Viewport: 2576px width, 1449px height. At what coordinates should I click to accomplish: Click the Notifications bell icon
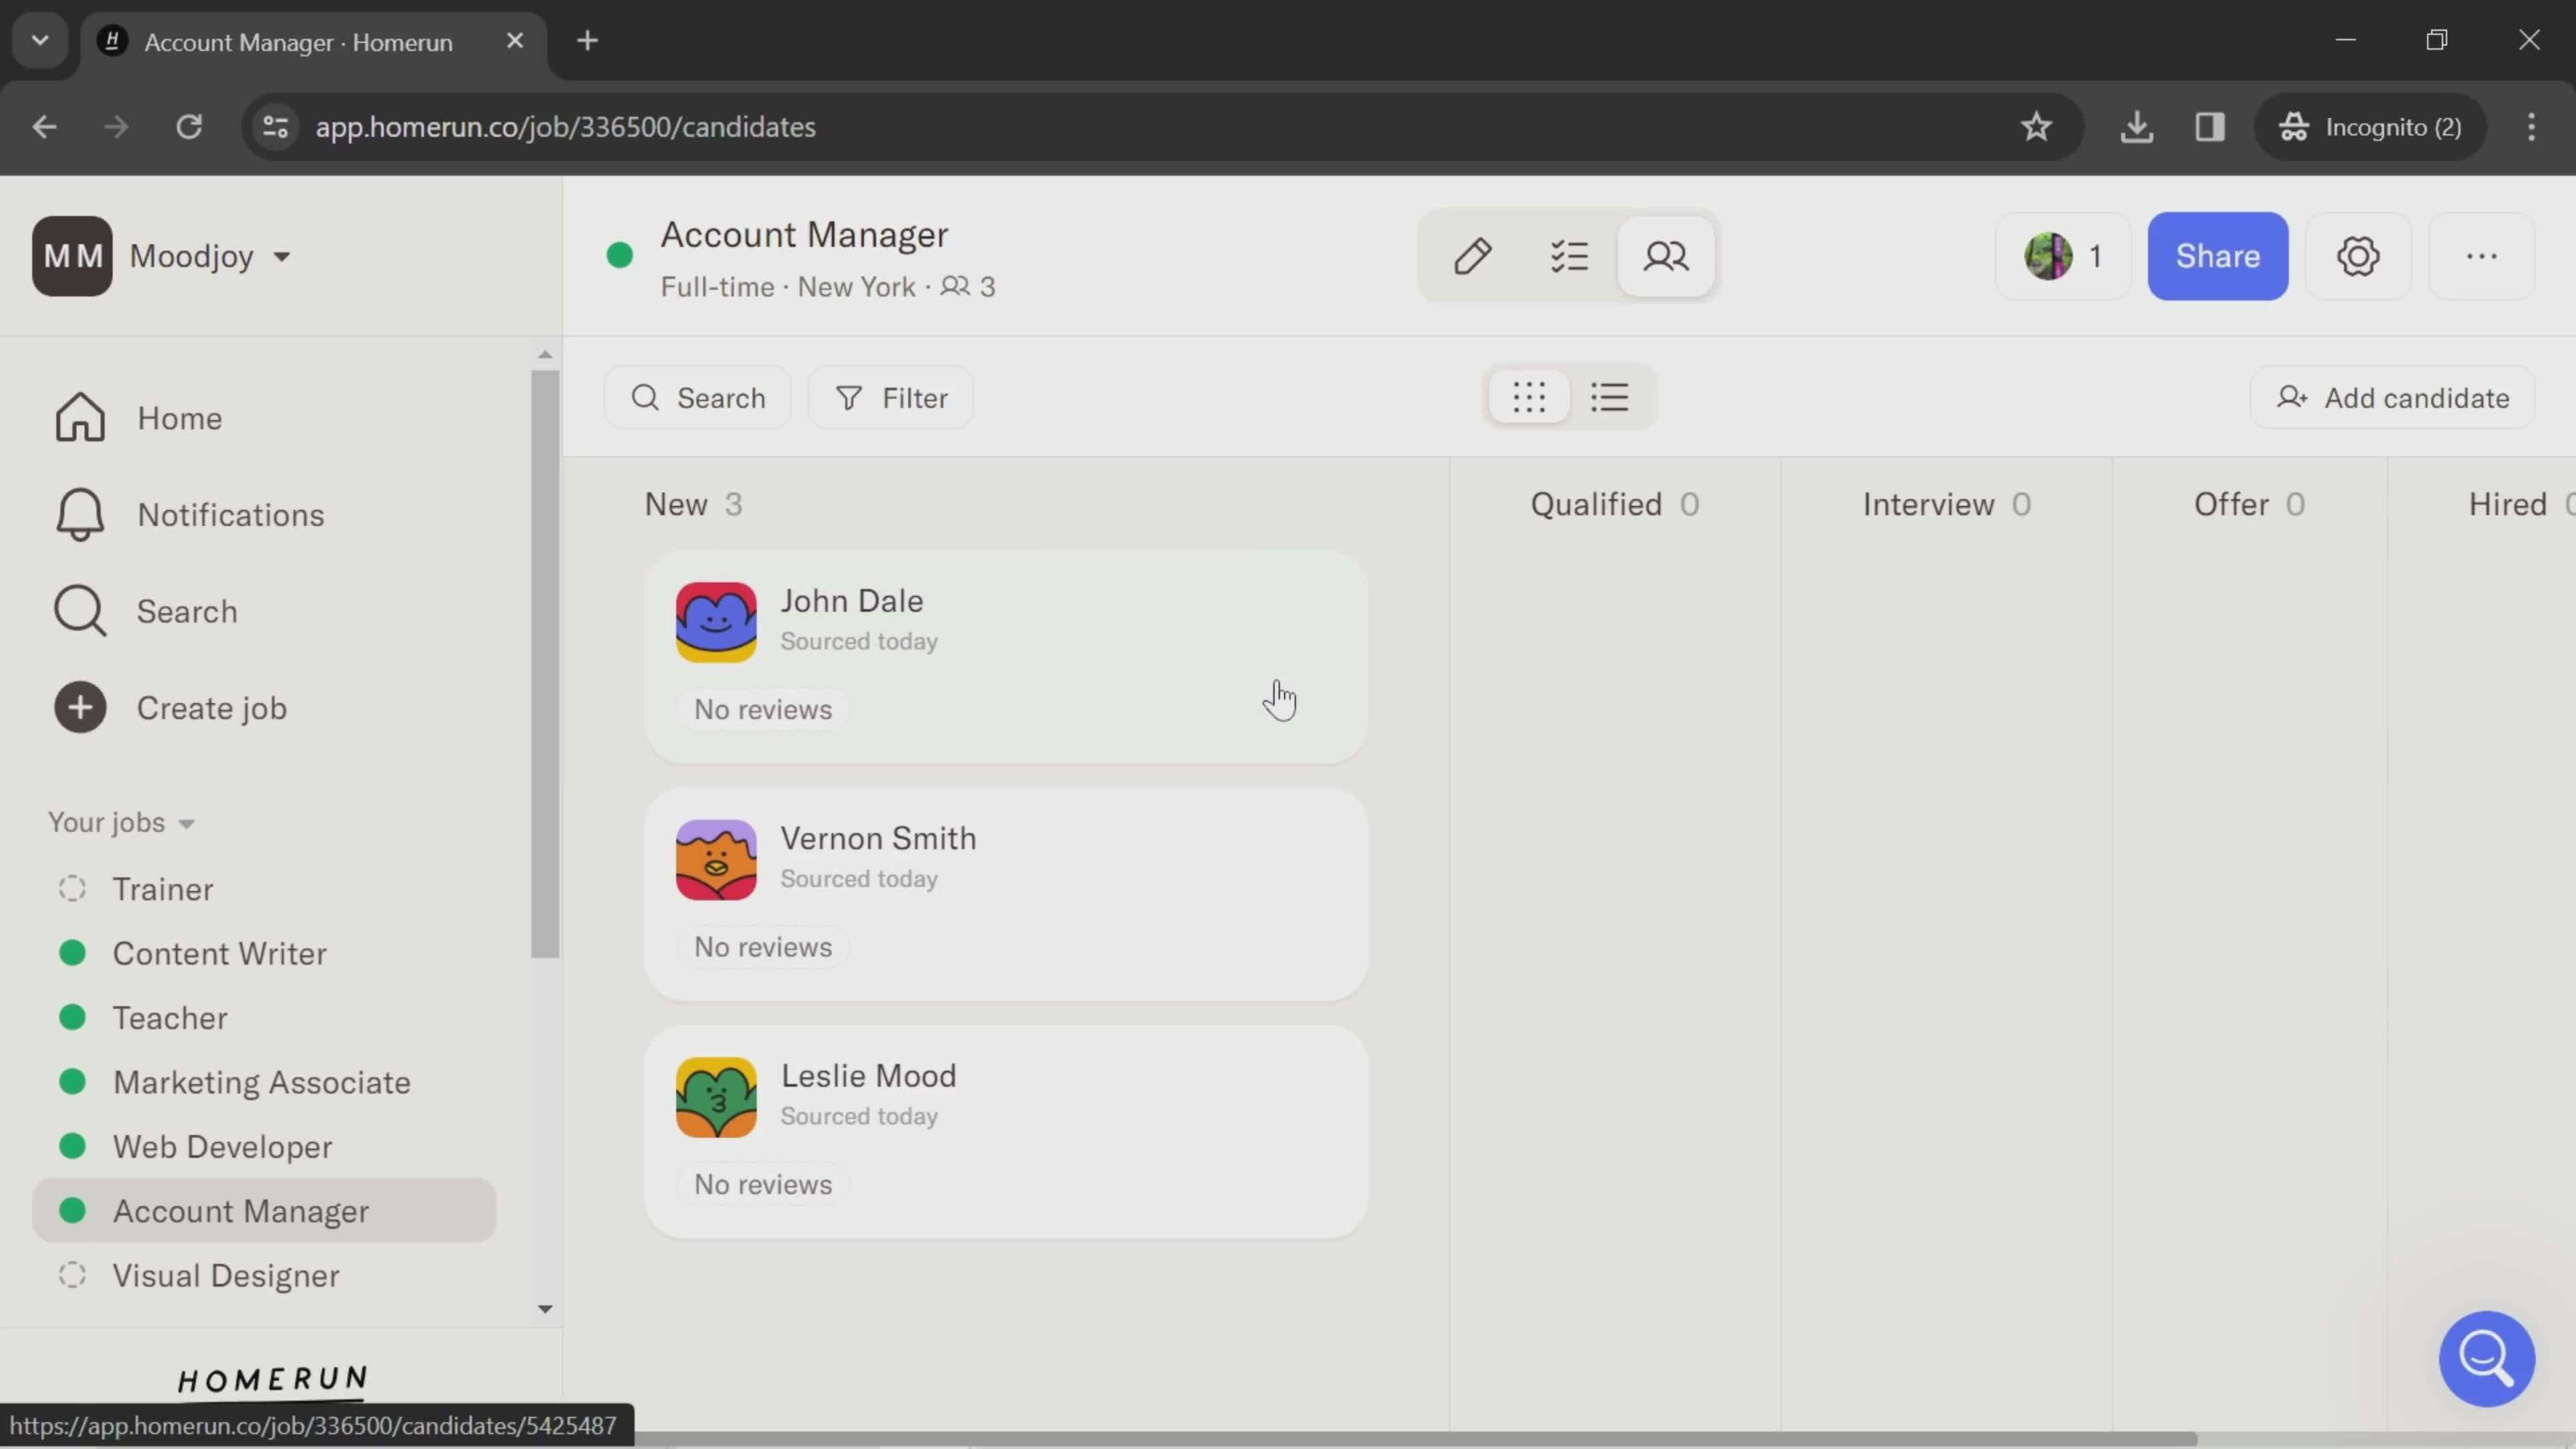(x=80, y=514)
